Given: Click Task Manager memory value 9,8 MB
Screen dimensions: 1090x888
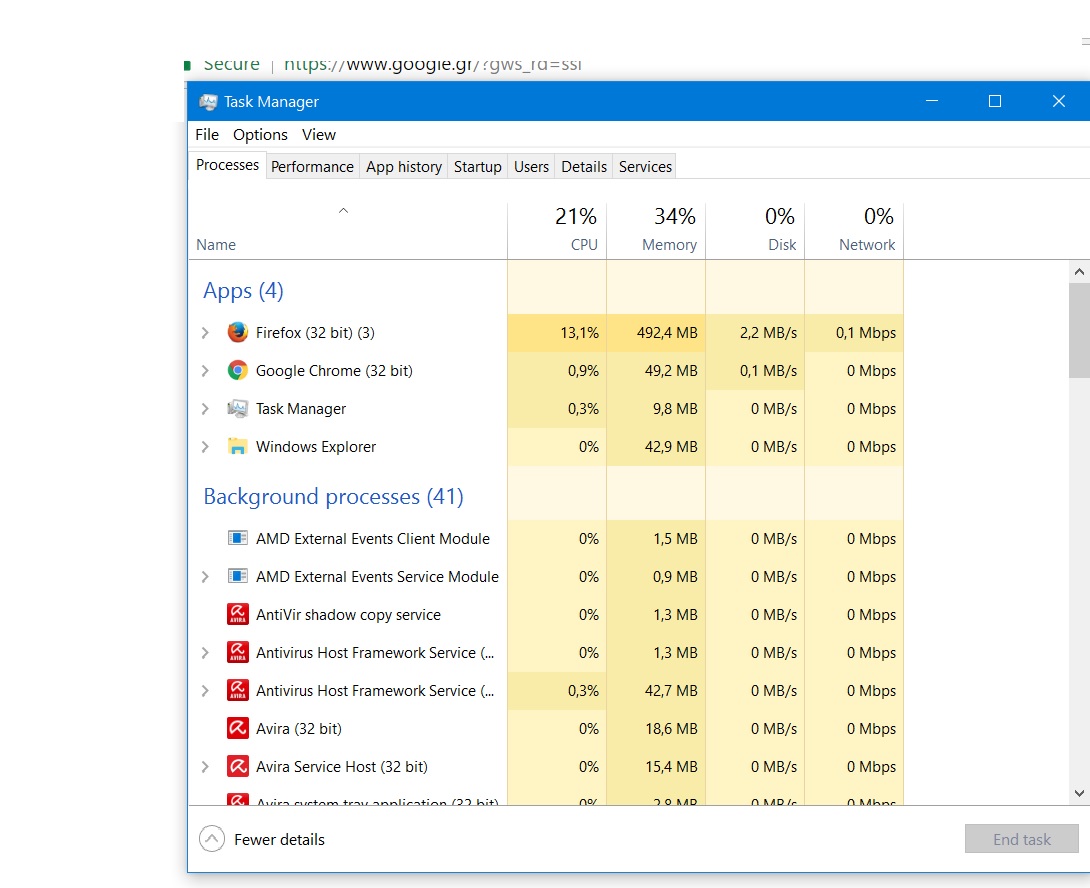Looking at the screenshot, I should tap(675, 409).
